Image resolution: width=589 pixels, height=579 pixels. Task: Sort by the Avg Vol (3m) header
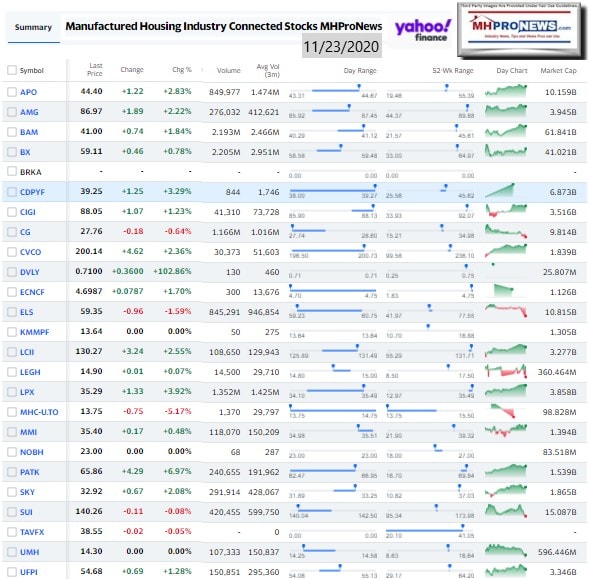pos(268,70)
